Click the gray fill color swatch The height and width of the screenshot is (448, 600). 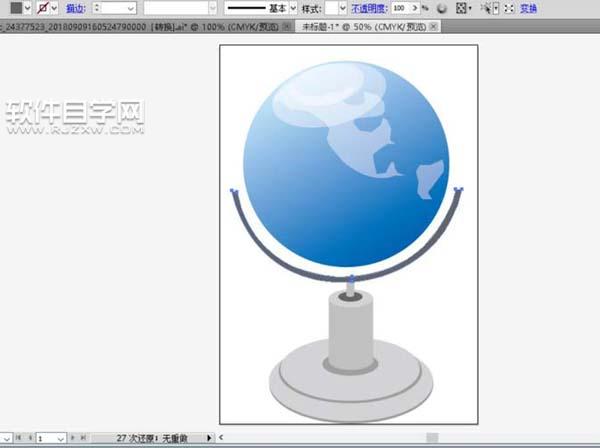coord(16,8)
